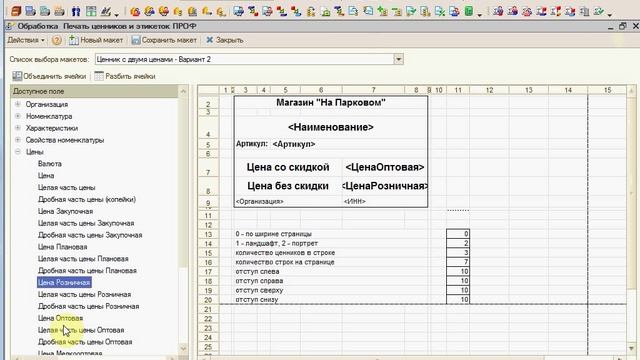This screenshot has width=640, height=360.
Task: Click the 'Цена без скидки' cell
Action: click(x=288, y=186)
